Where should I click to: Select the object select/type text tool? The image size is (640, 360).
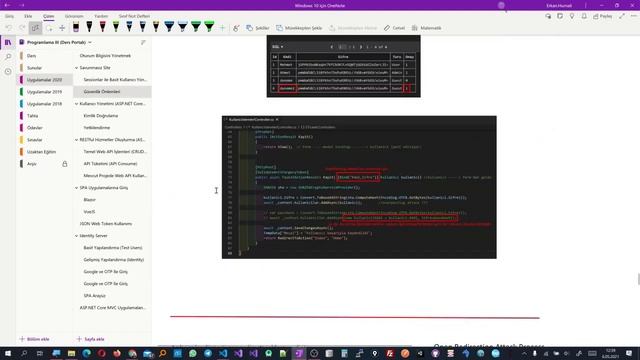[36, 28]
